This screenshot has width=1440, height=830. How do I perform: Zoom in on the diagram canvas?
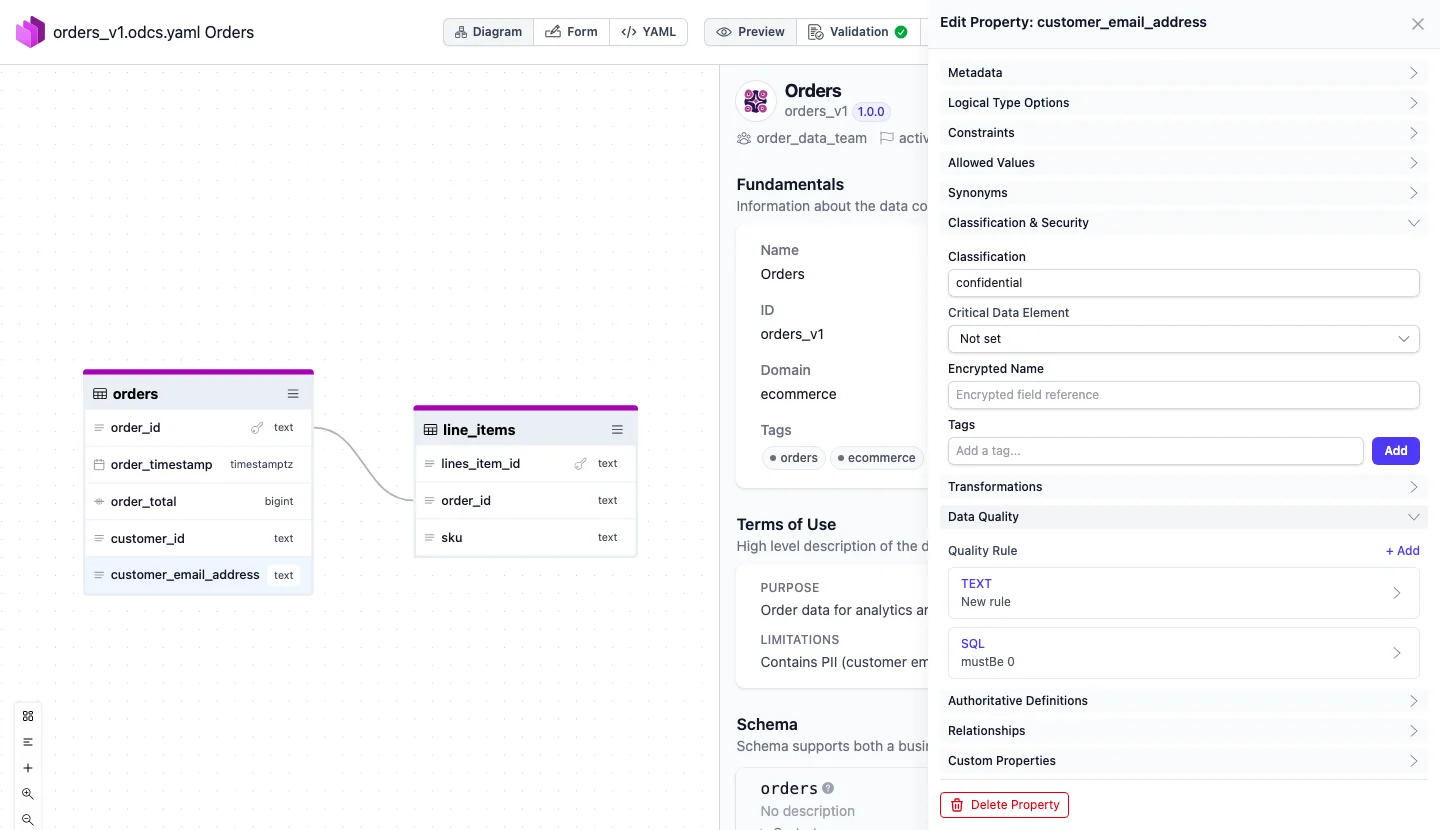tap(28, 794)
